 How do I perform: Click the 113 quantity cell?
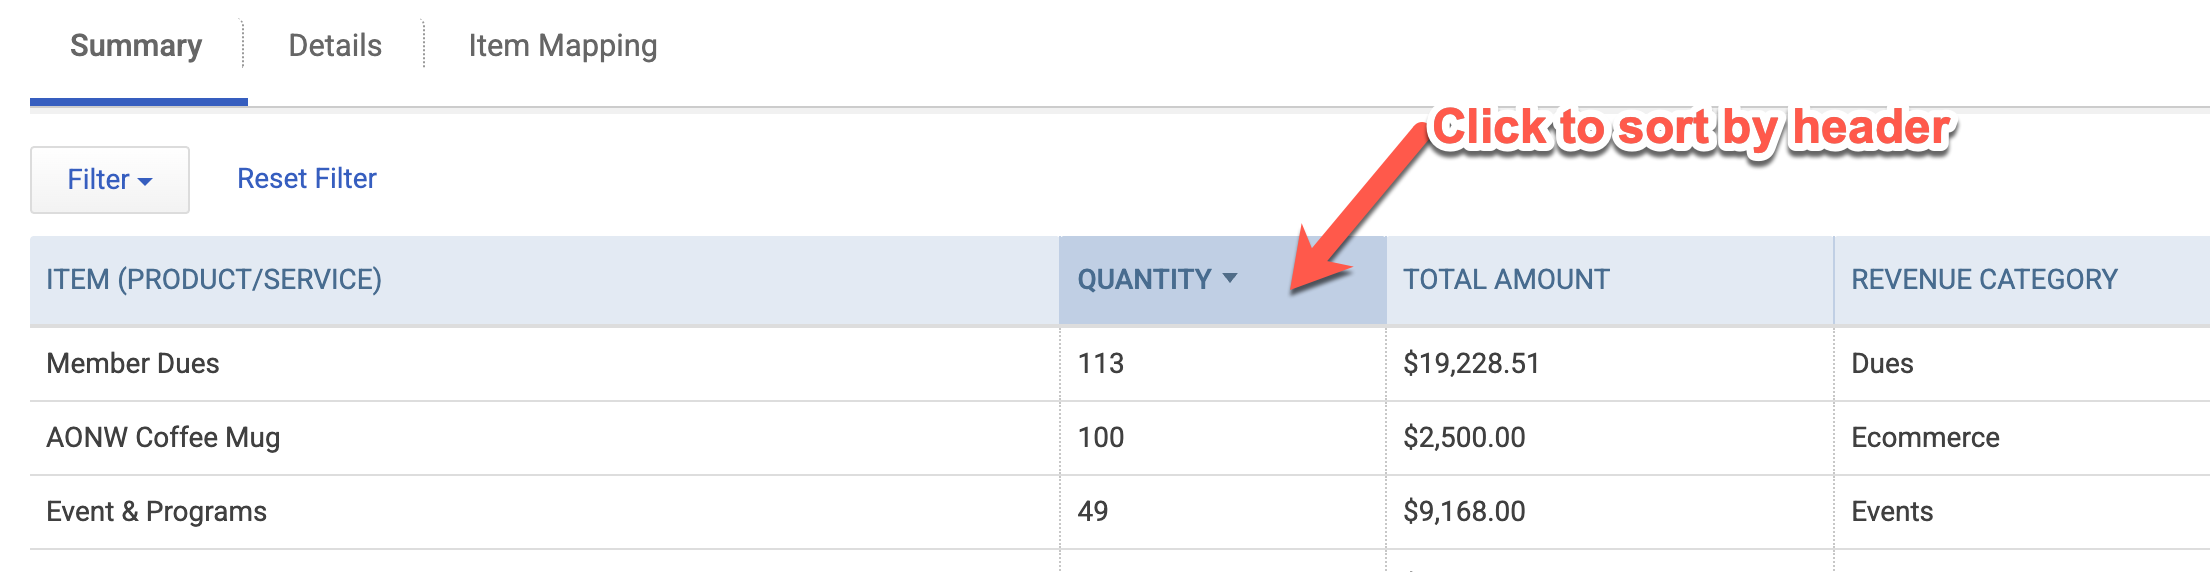[1101, 364]
